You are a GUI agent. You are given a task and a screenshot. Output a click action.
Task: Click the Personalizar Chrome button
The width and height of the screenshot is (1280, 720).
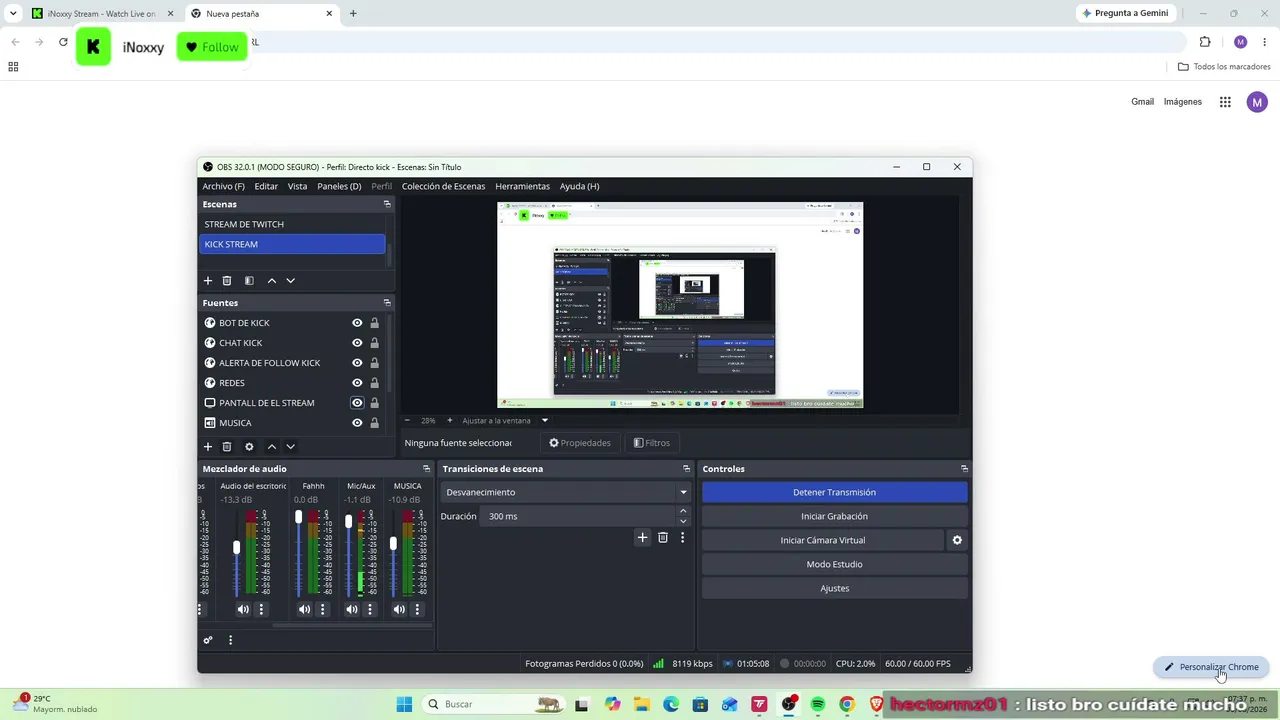pyautogui.click(x=1211, y=667)
